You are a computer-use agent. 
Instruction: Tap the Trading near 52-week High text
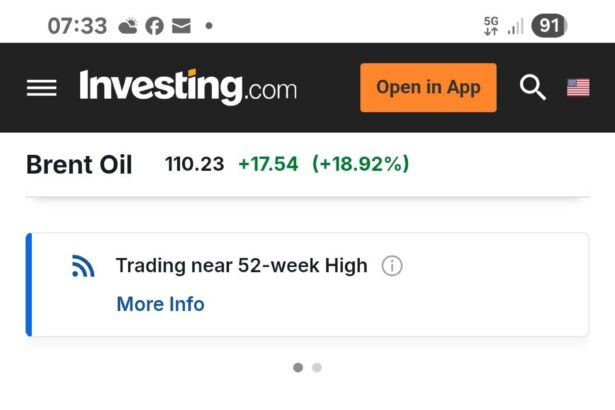coord(241,266)
